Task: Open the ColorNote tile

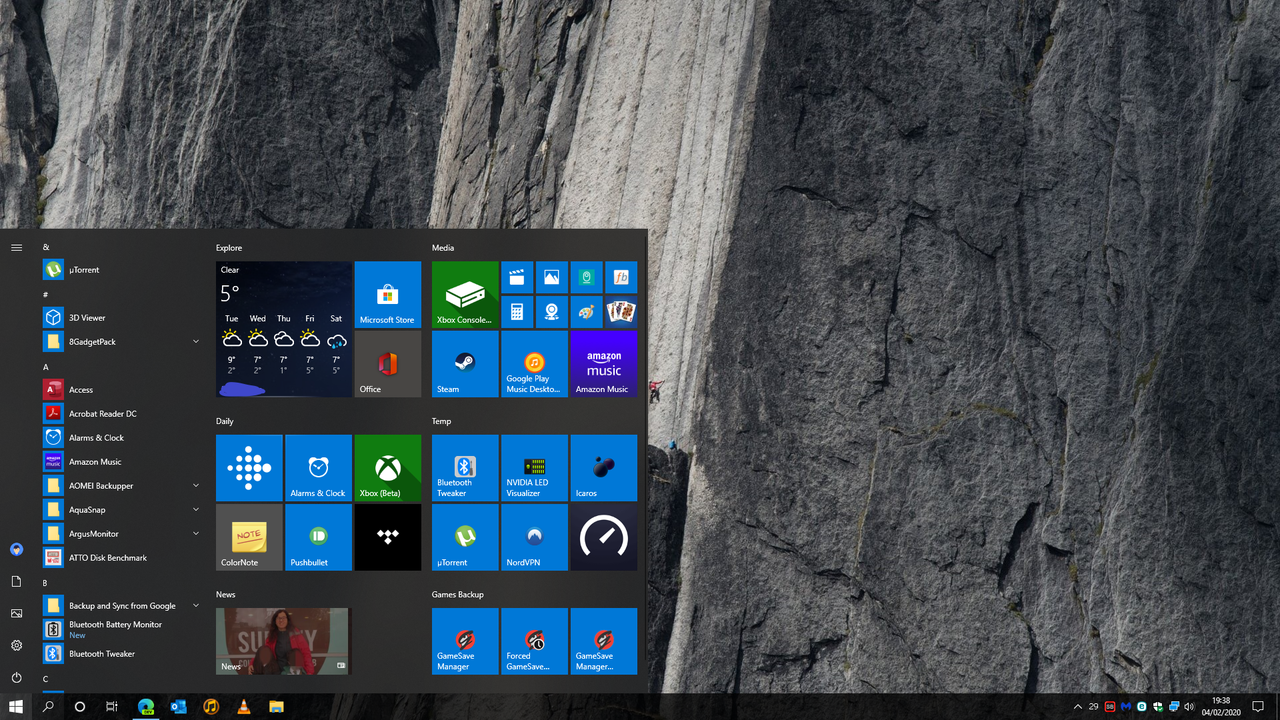Action: [x=249, y=537]
